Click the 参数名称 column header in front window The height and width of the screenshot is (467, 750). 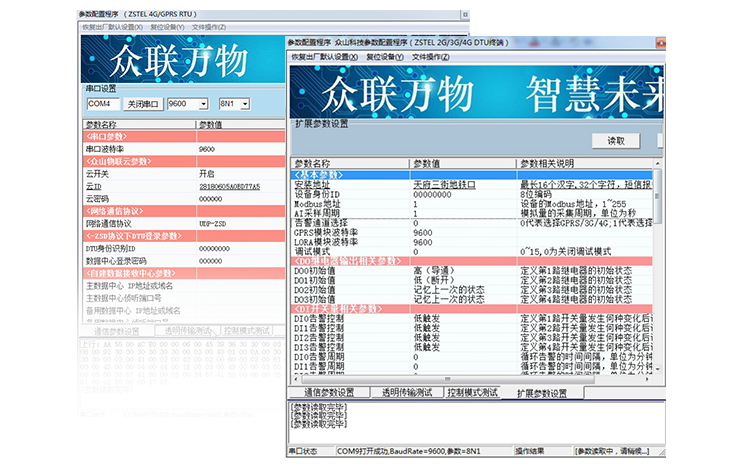[x=350, y=164]
